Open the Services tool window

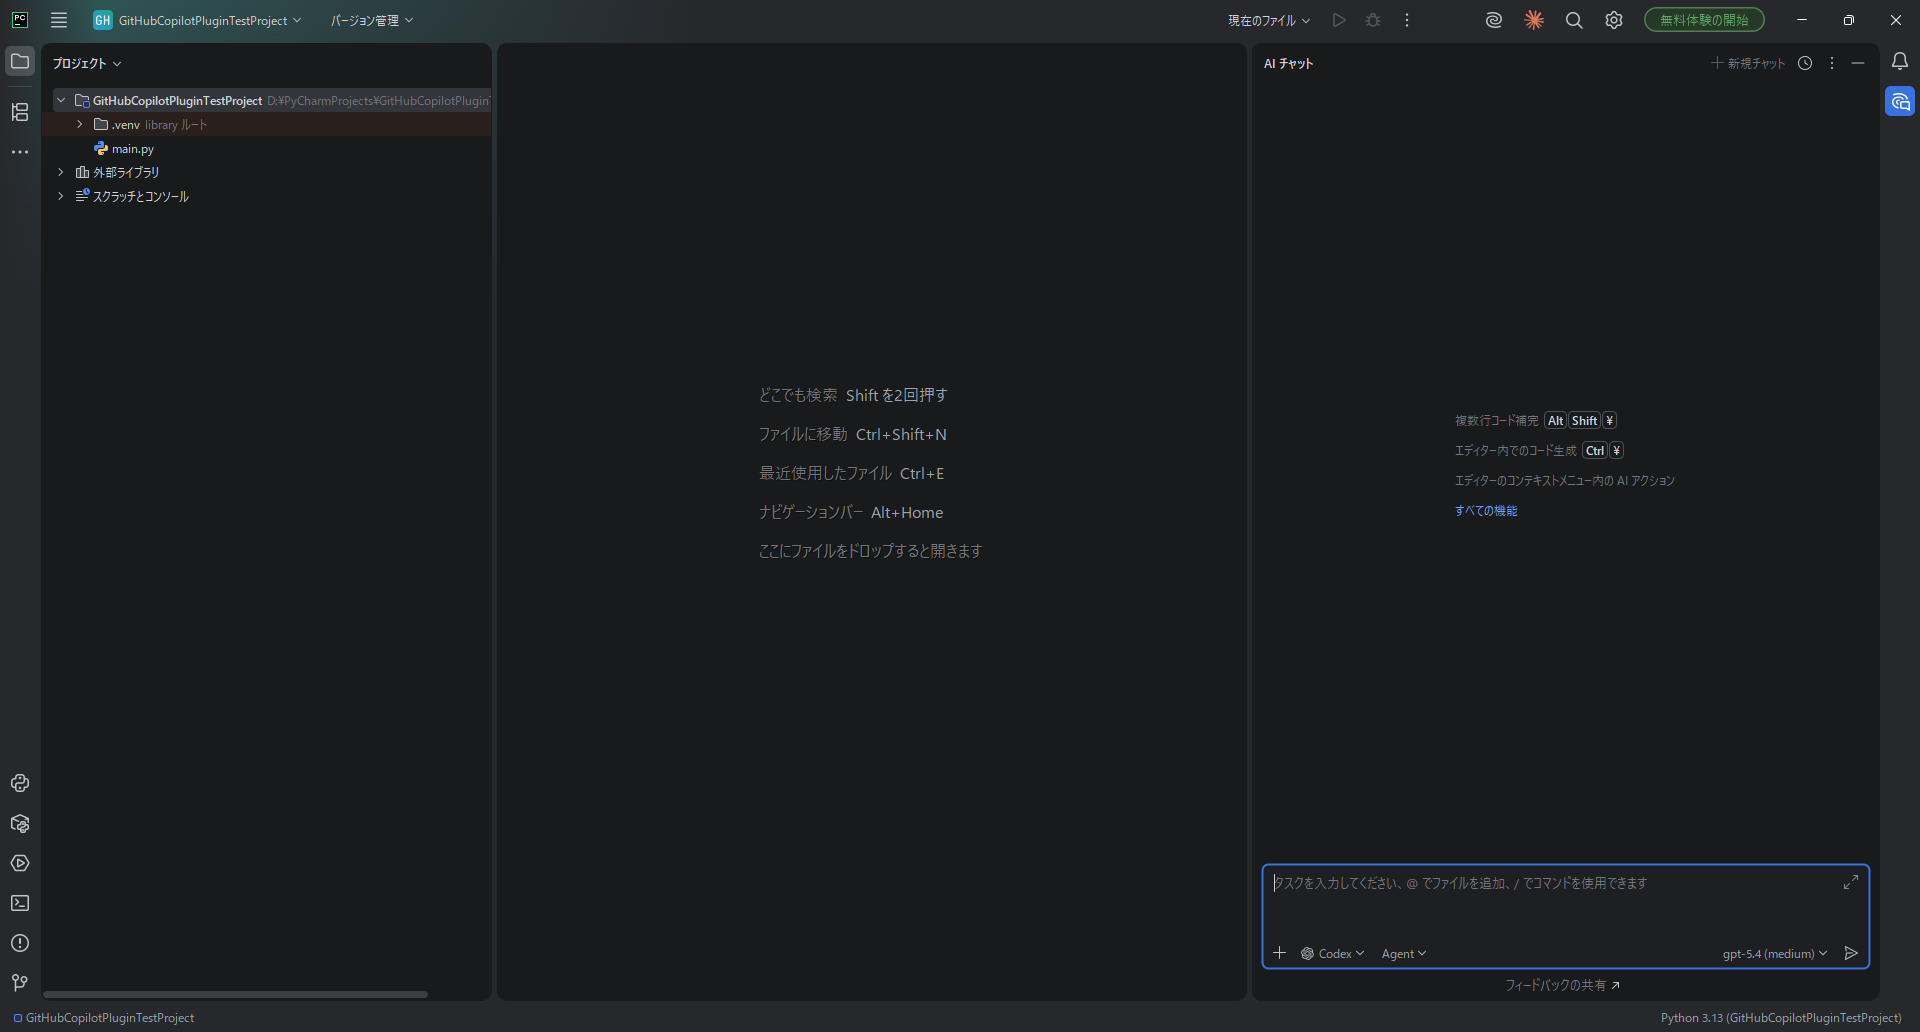tap(20, 863)
